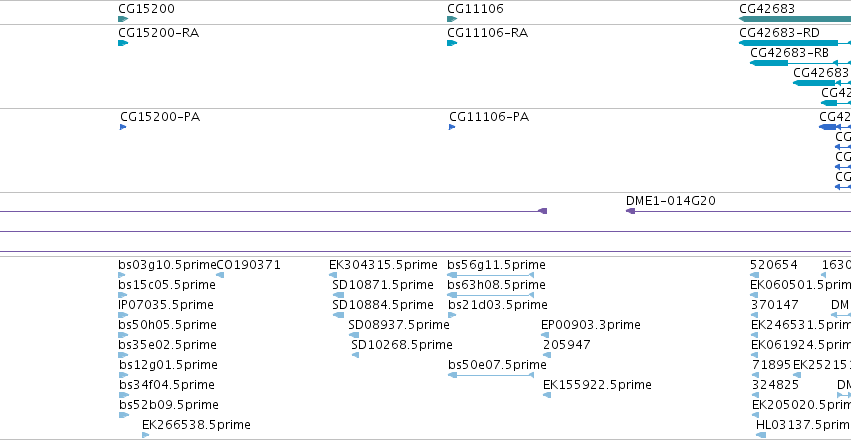The image size is (851, 440).
Task: Select the SD10268.5prime EST arrow
Action: 355,355
